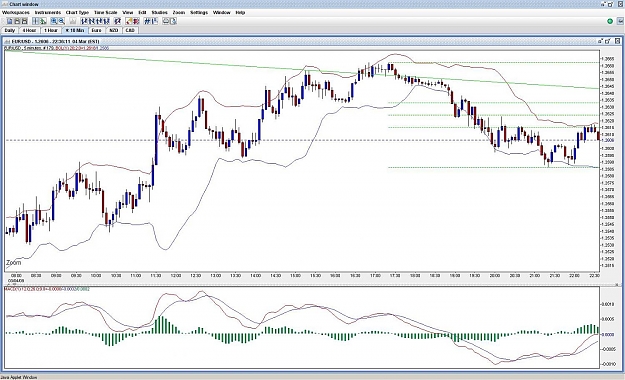Click the zoom in magnifier icon
The height and width of the screenshot is (380, 625).
54,21
